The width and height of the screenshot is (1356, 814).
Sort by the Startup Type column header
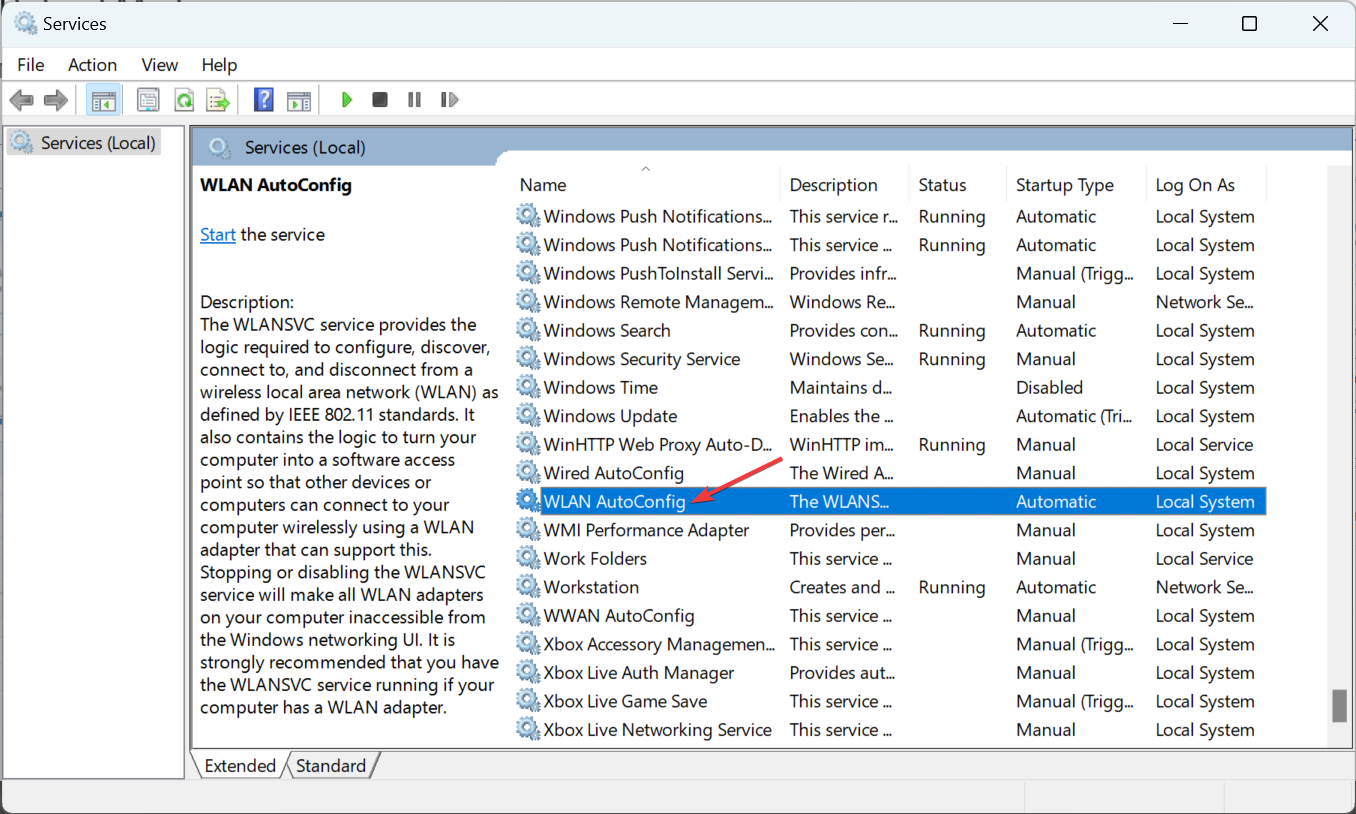[x=1064, y=185]
